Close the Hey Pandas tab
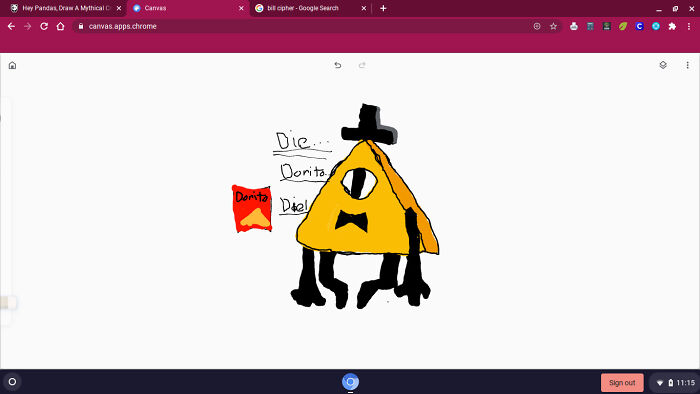This screenshot has width=700, height=394. pos(119,8)
